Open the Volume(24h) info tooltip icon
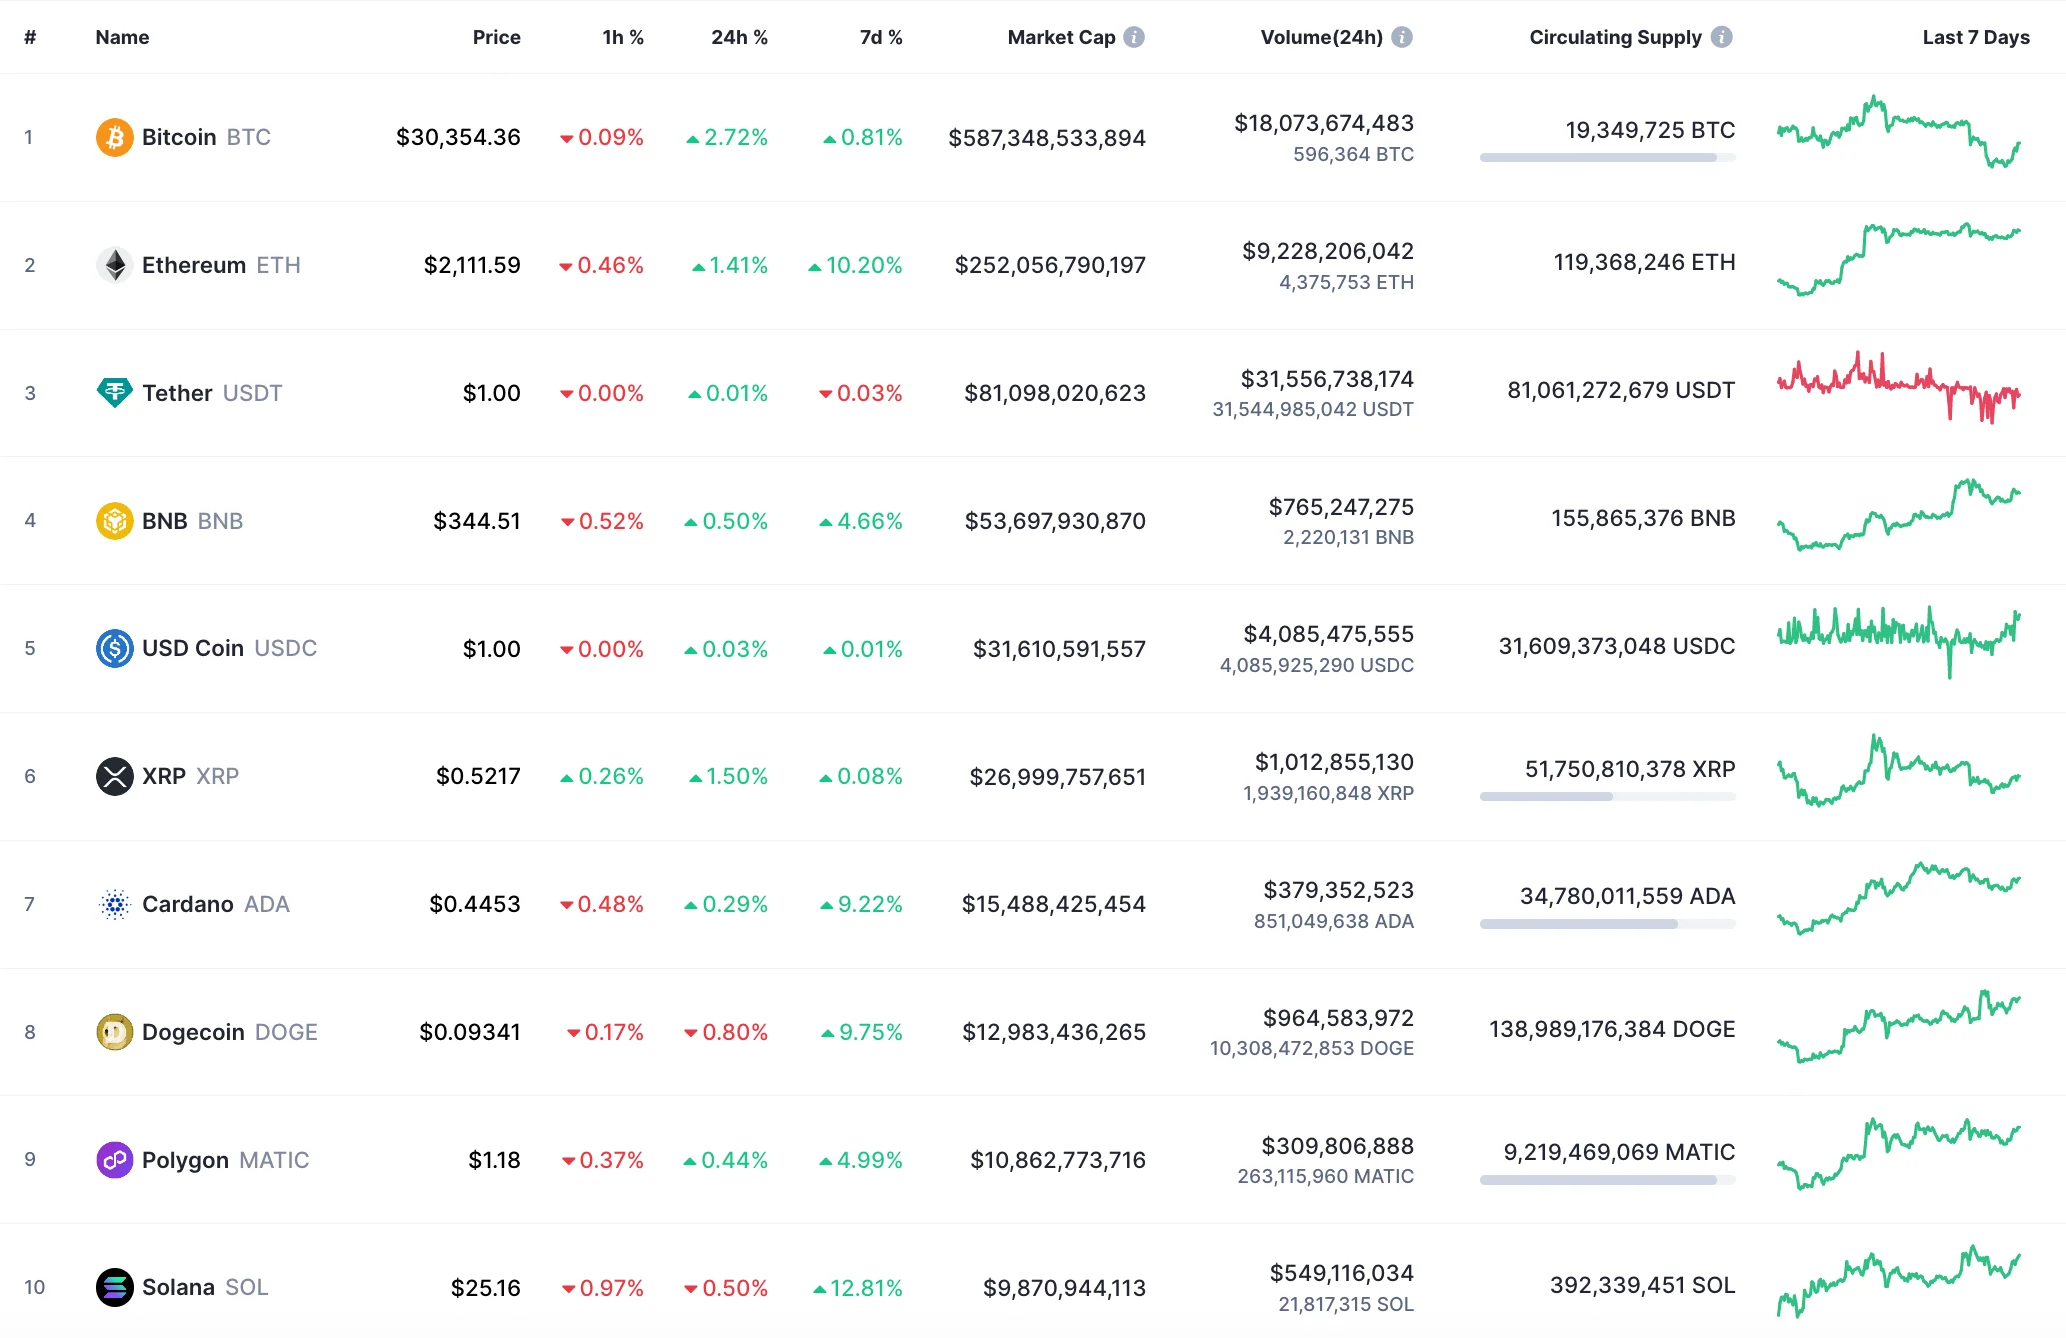 point(1404,37)
